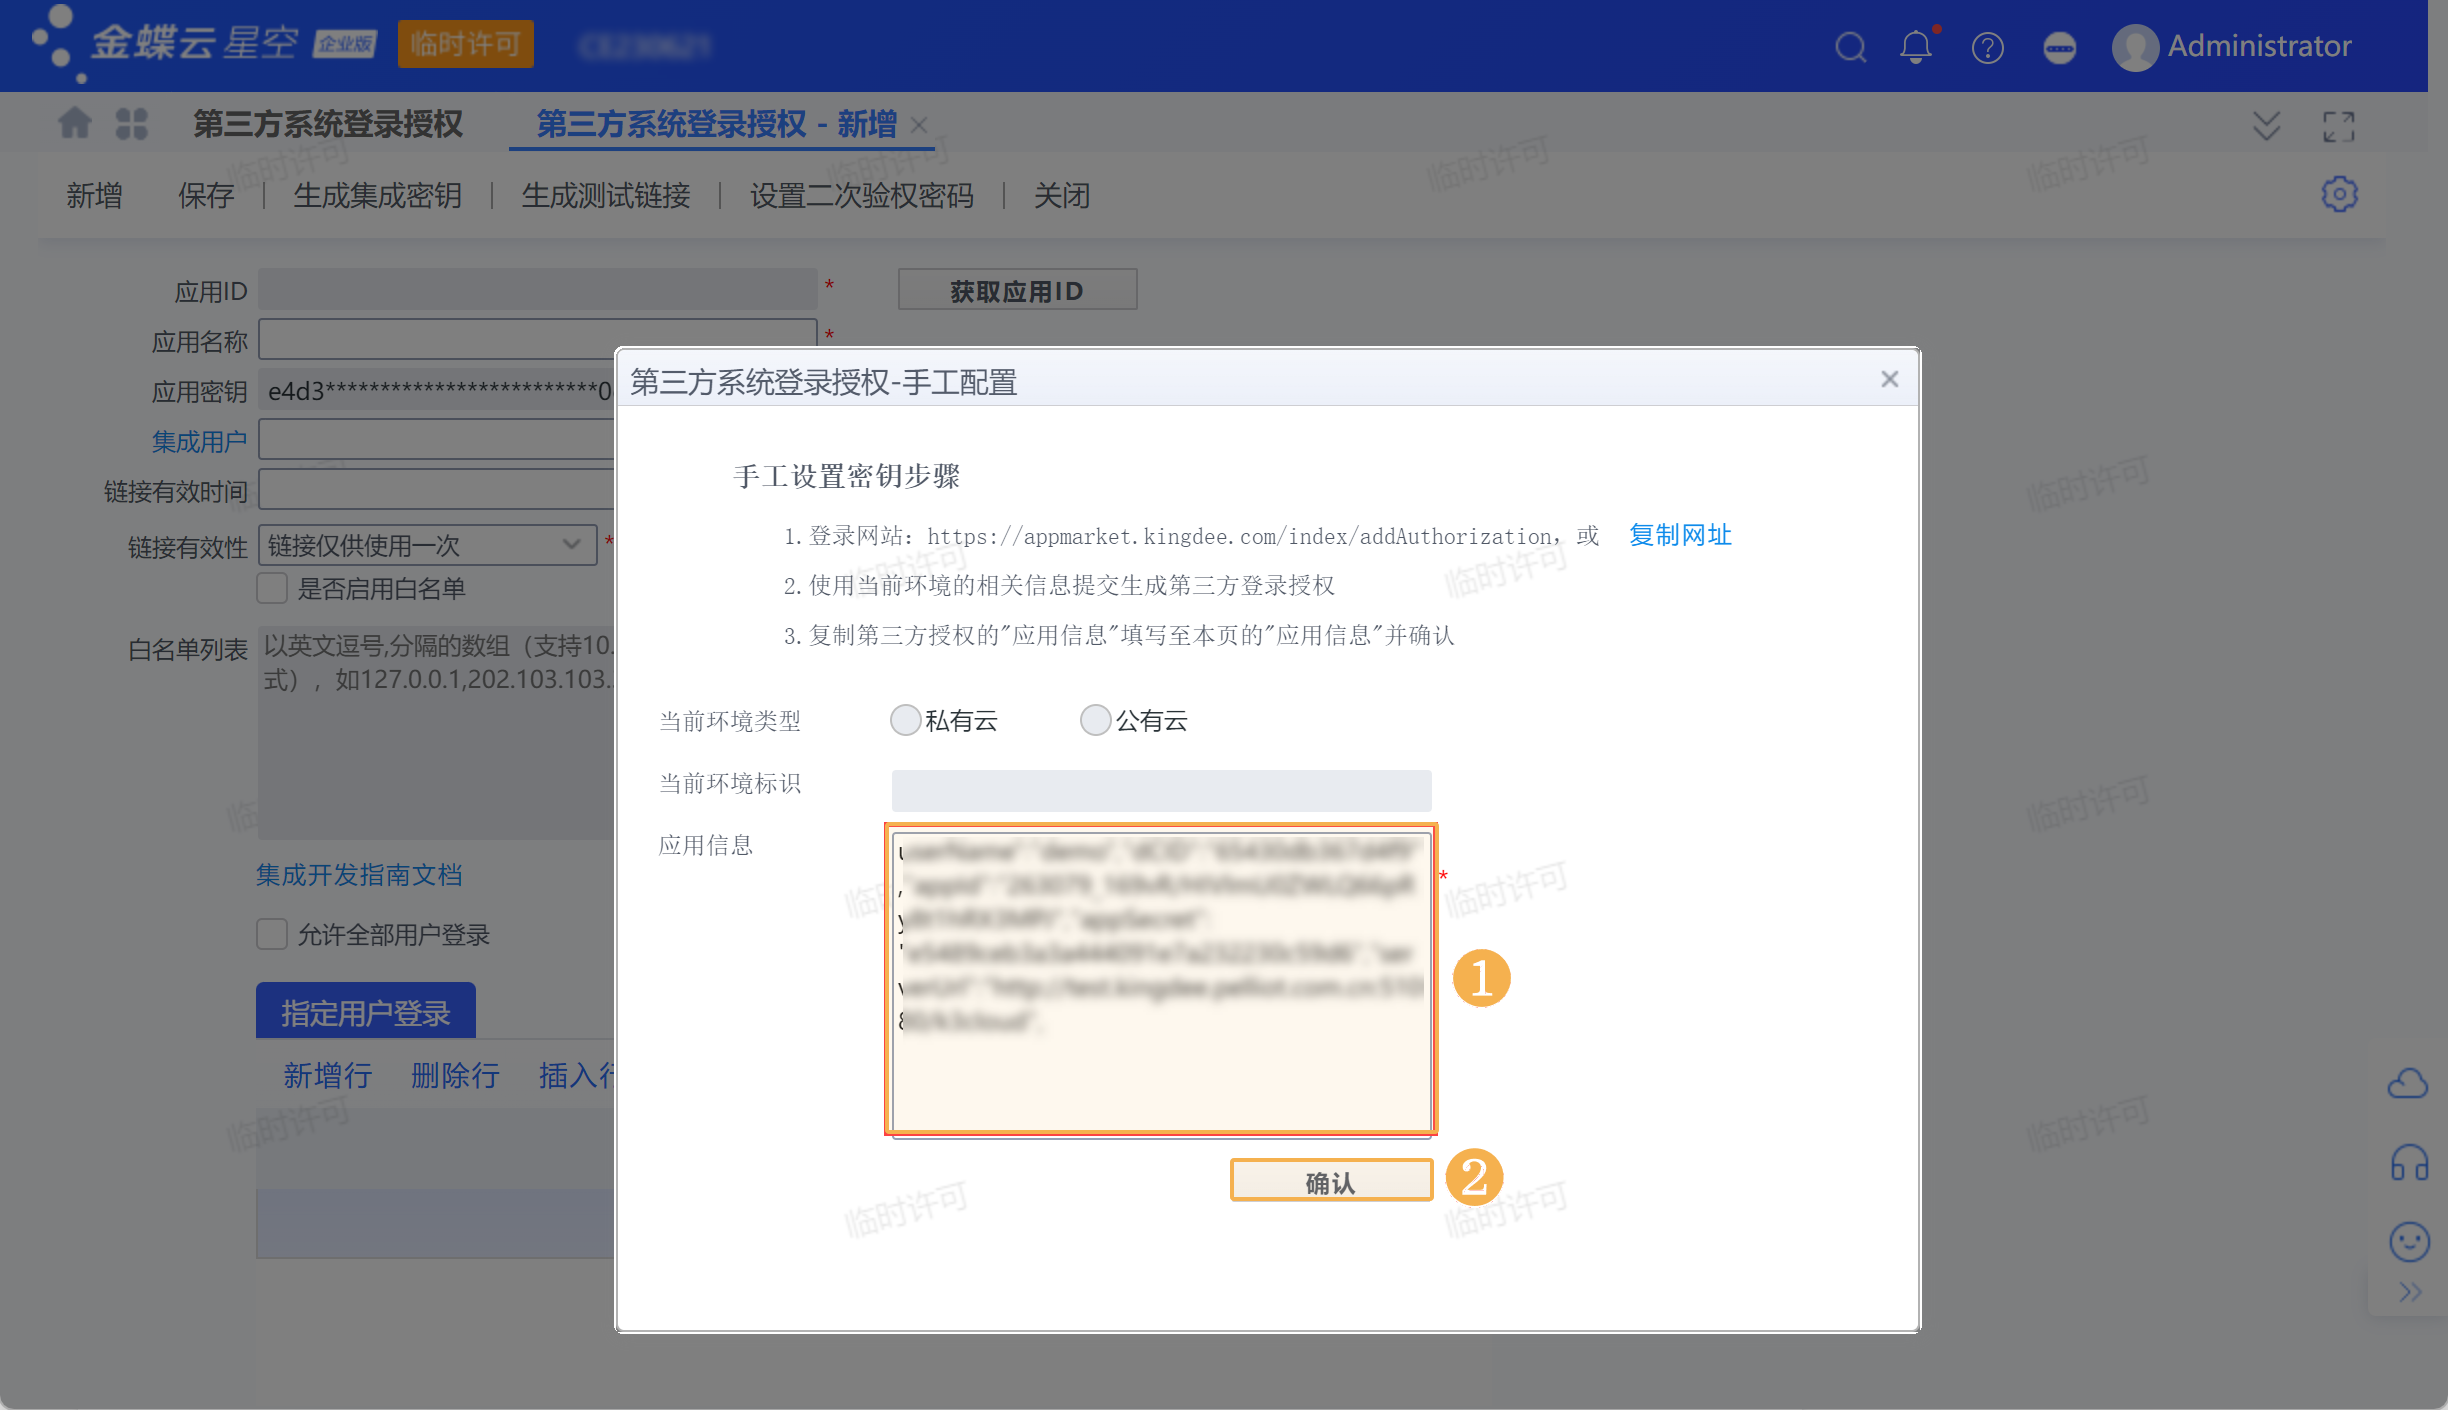Expand the right sidebar double arrow

click(2410, 1292)
